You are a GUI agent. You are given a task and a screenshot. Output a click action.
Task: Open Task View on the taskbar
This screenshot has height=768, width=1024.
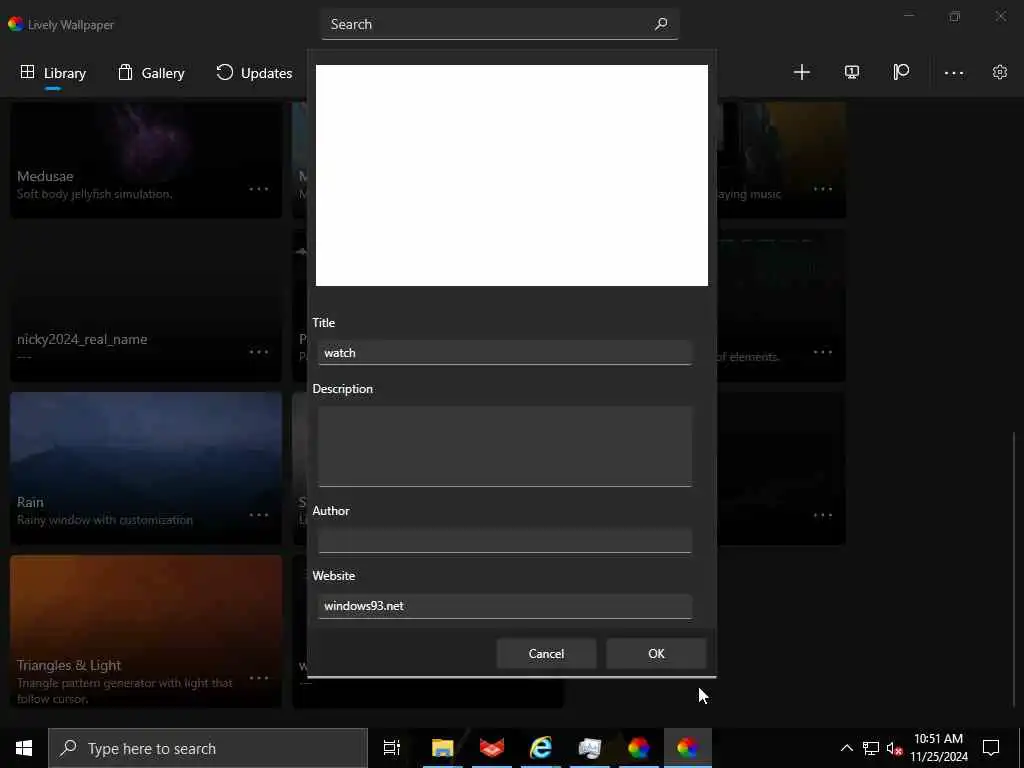(392, 748)
